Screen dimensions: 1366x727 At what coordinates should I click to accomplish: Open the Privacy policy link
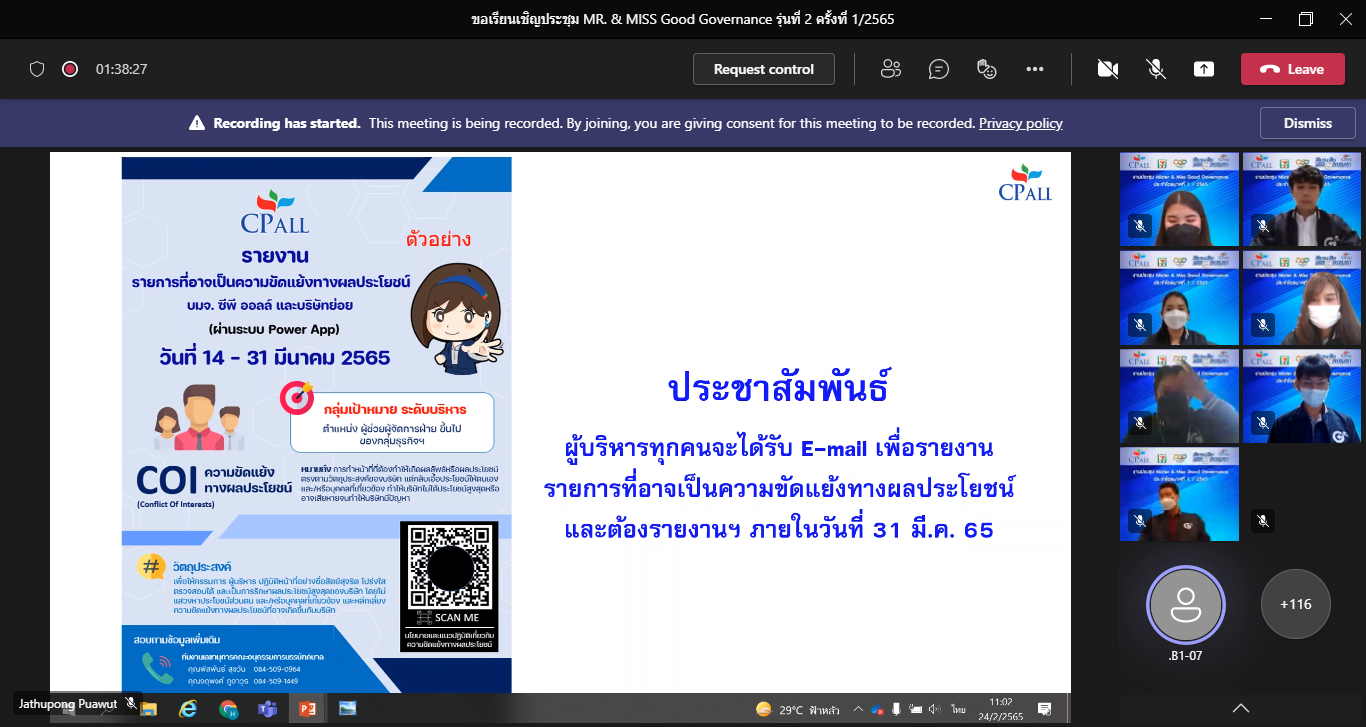[1020, 123]
